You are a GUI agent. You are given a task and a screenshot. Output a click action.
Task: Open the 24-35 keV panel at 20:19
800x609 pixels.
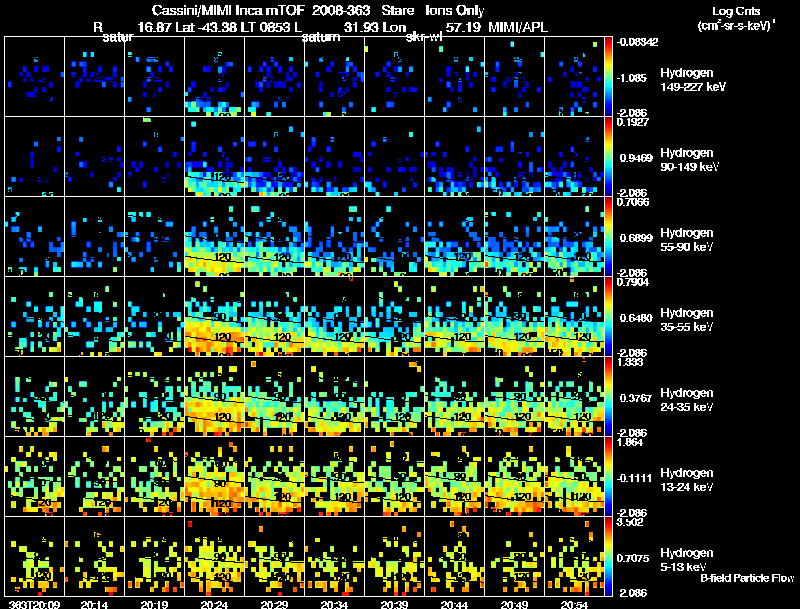click(x=155, y=397)
